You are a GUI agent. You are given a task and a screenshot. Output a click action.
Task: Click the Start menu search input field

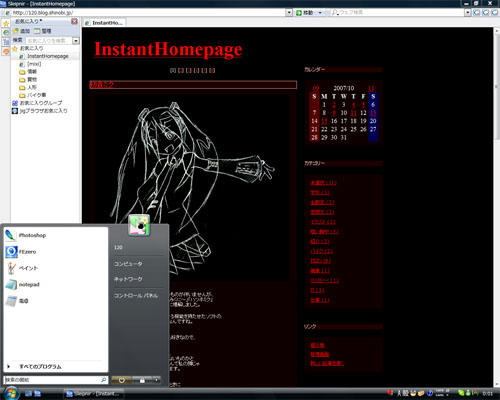[52, 380]
